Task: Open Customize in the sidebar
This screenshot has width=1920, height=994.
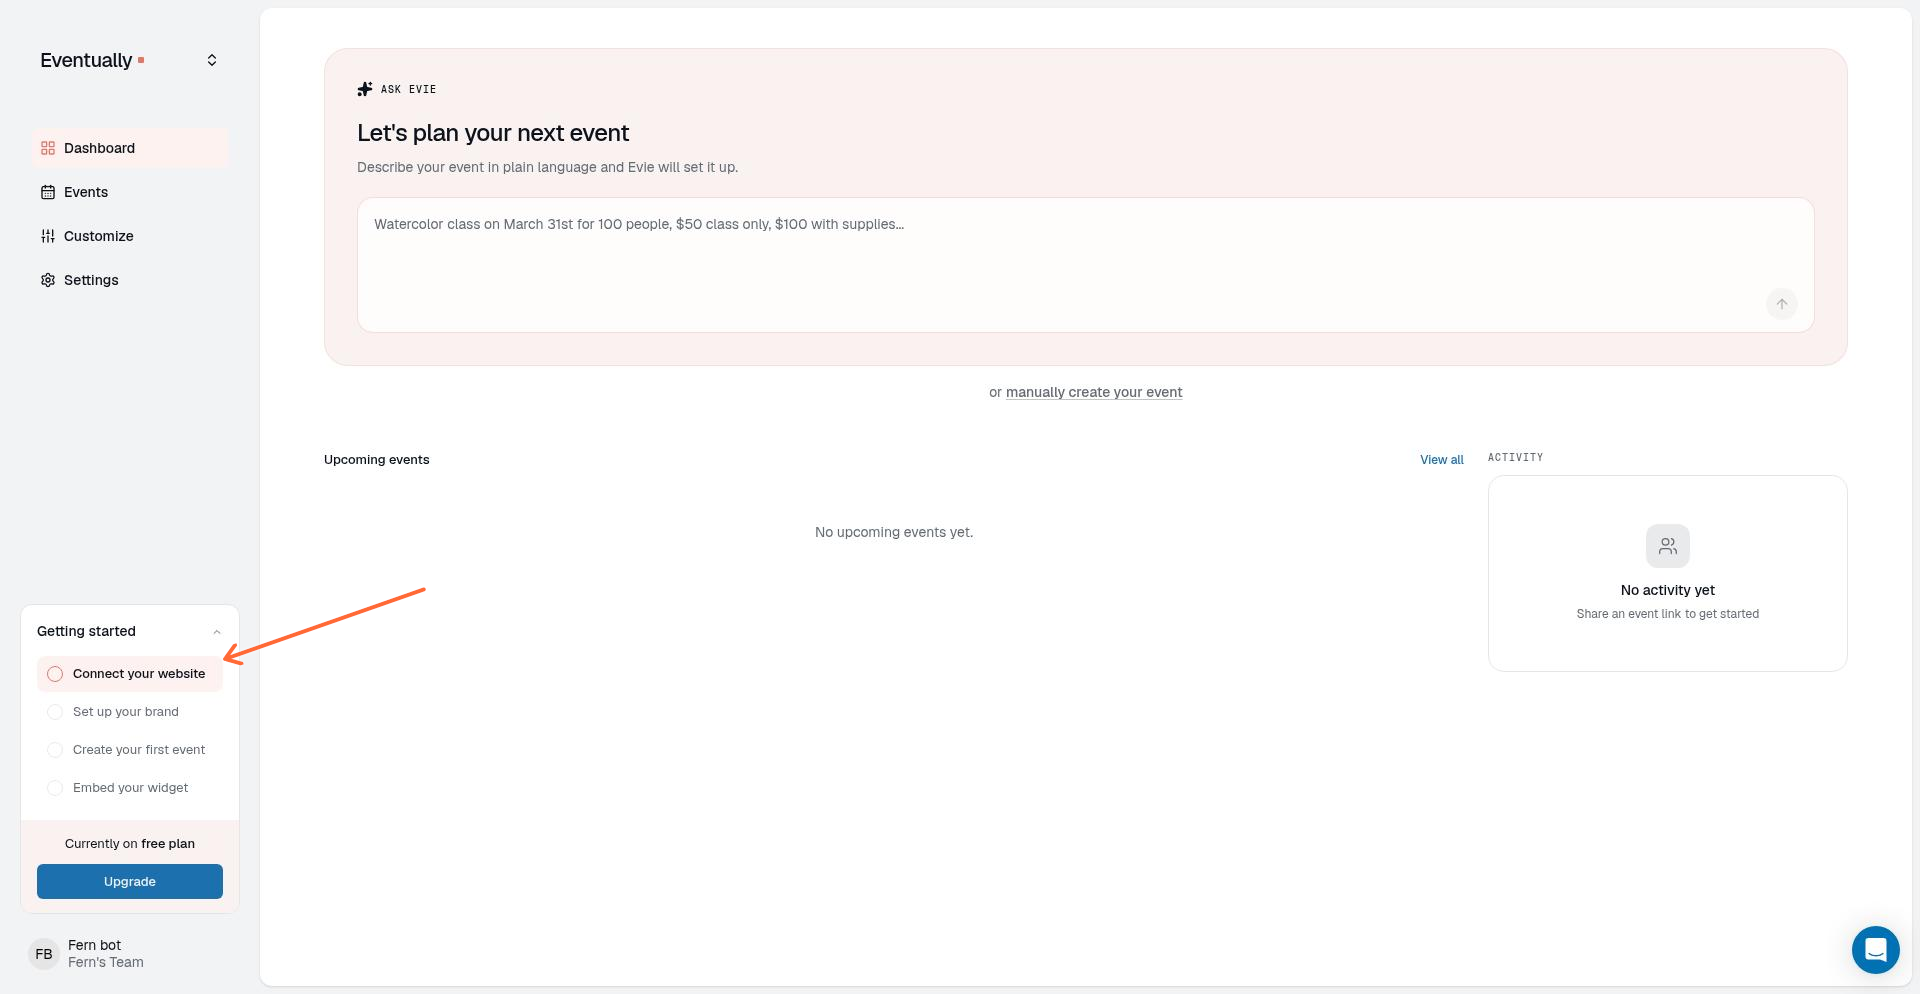Action: click(x=130, y=236)
